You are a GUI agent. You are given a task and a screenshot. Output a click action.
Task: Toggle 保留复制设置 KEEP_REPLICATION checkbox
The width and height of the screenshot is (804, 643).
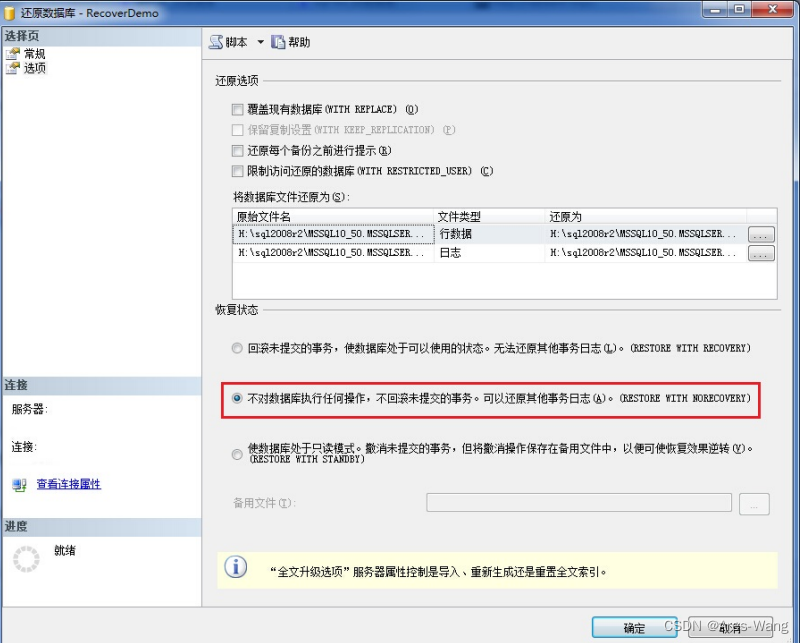click(237, 130)
